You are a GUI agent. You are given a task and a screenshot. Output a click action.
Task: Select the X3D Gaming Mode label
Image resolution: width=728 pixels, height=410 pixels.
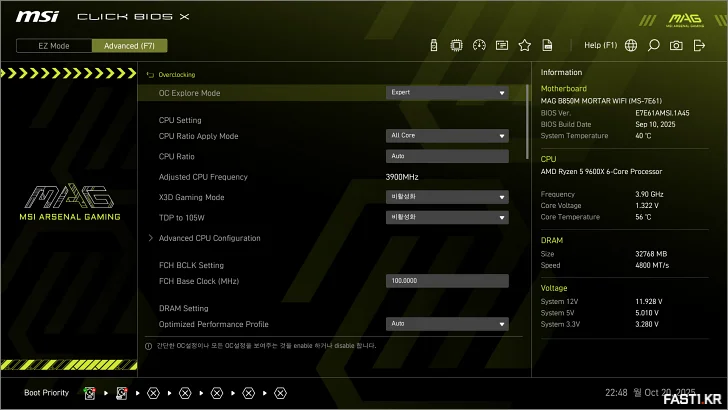(191, 197)
